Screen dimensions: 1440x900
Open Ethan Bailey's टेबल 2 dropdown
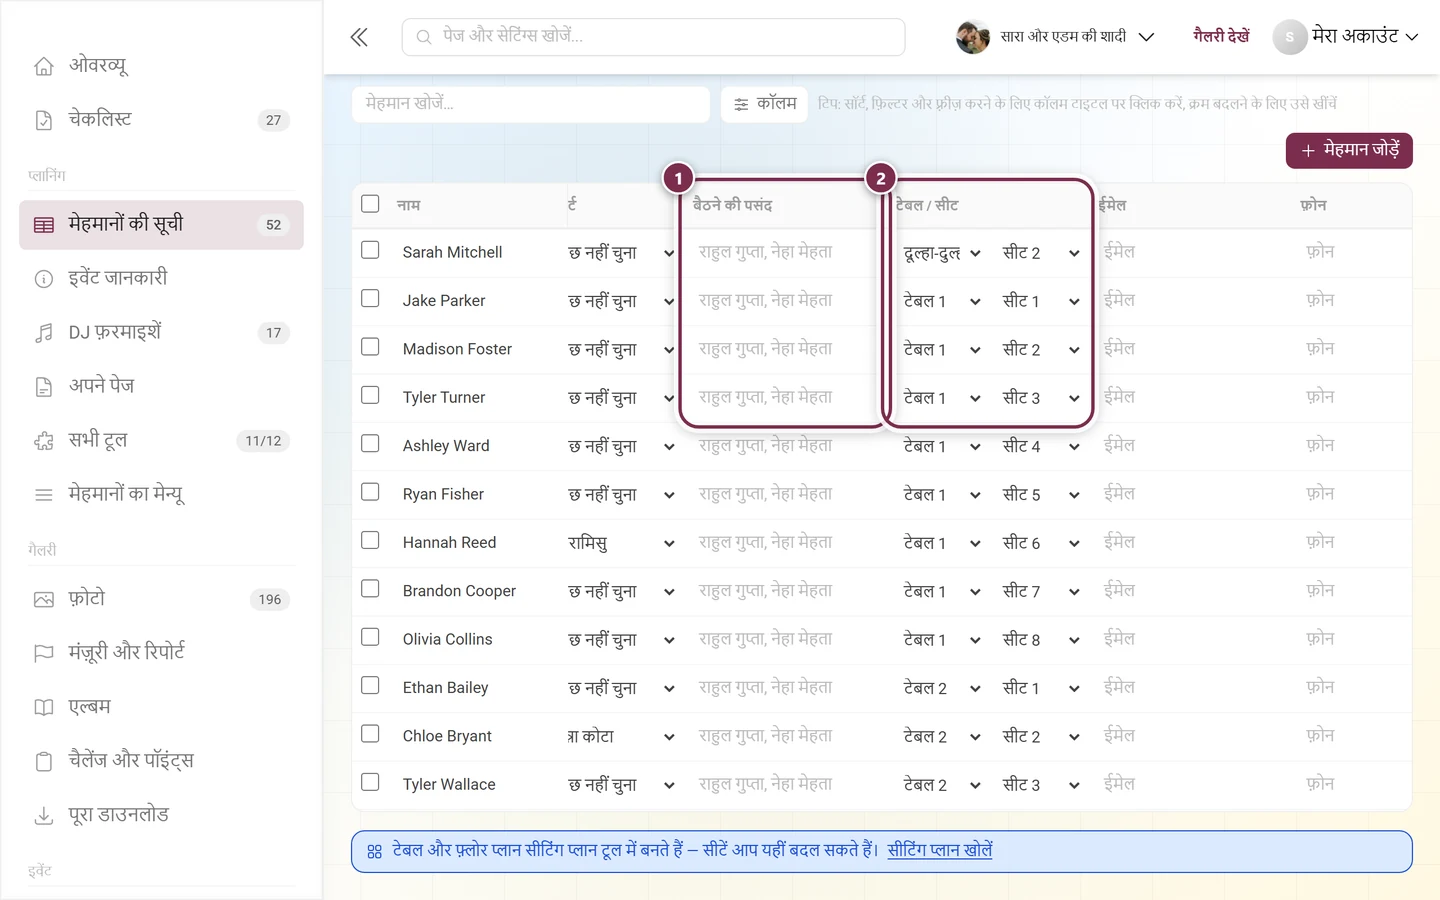pyautogui.click(x=942, y=688)
